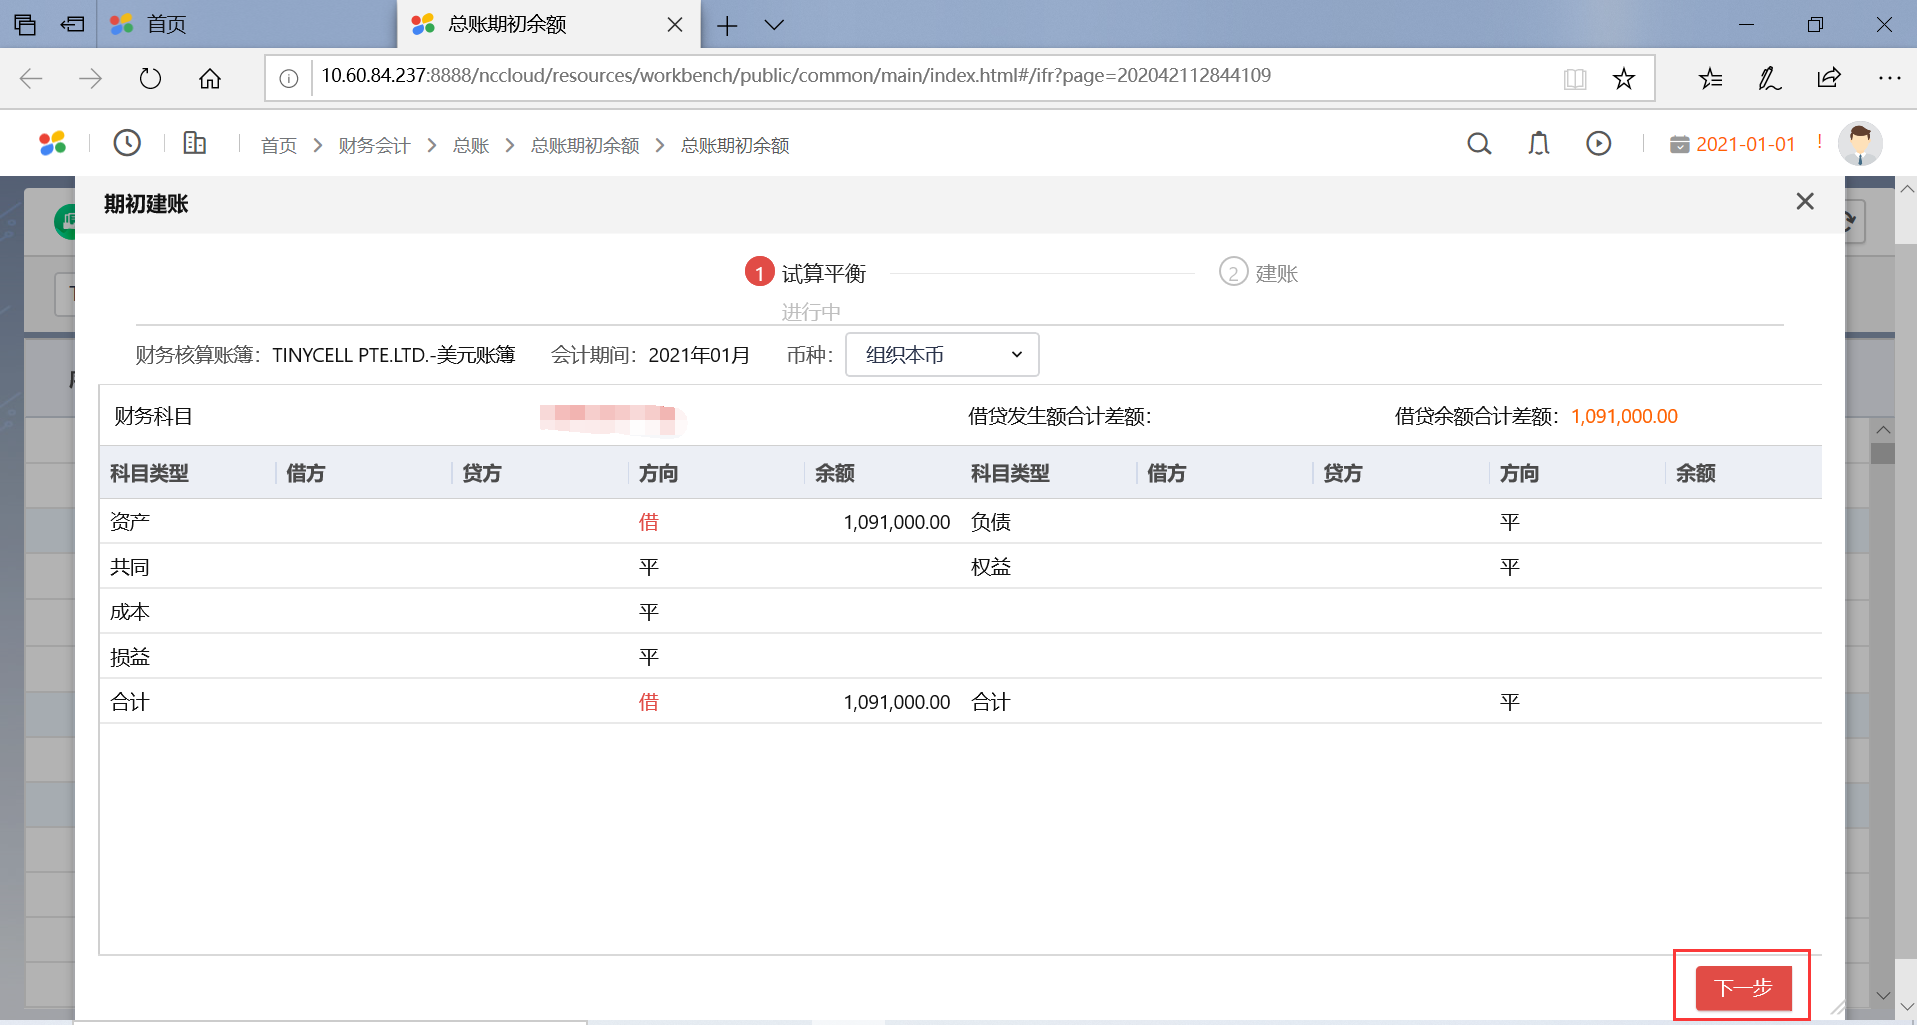The width and height of the screenshot is (1917, 1025).
Task: Click the 下一步 button
Action: 1743,988
